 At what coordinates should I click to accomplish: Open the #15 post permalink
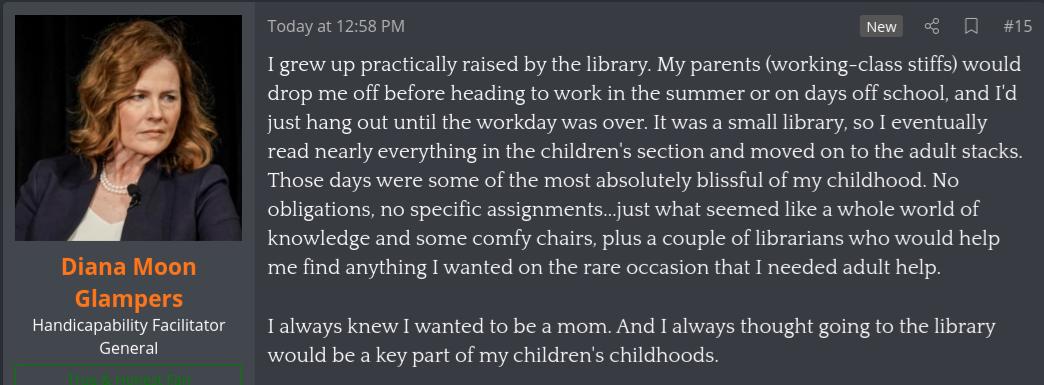pos(1017,27)
